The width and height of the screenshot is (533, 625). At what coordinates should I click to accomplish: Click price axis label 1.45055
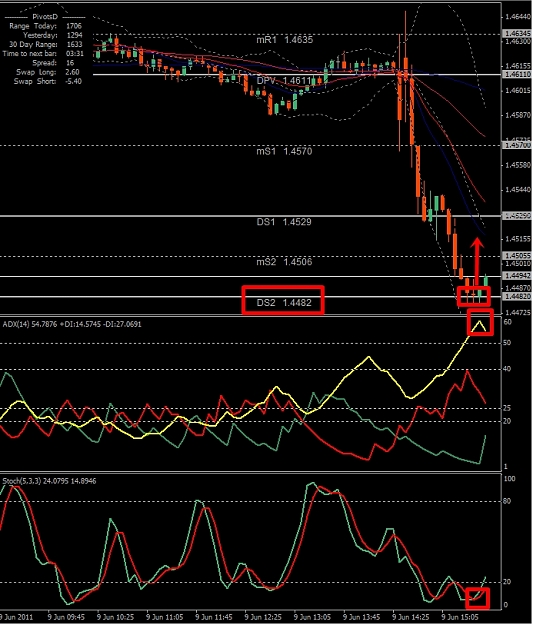pos(518,256)
